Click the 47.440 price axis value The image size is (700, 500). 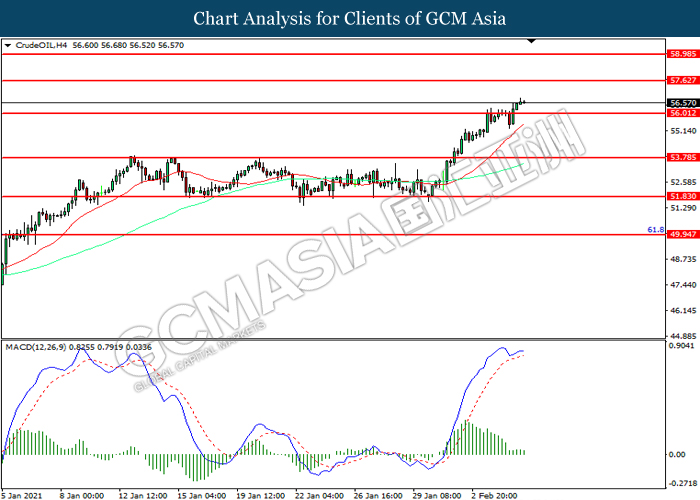click(x=683, y=285)
